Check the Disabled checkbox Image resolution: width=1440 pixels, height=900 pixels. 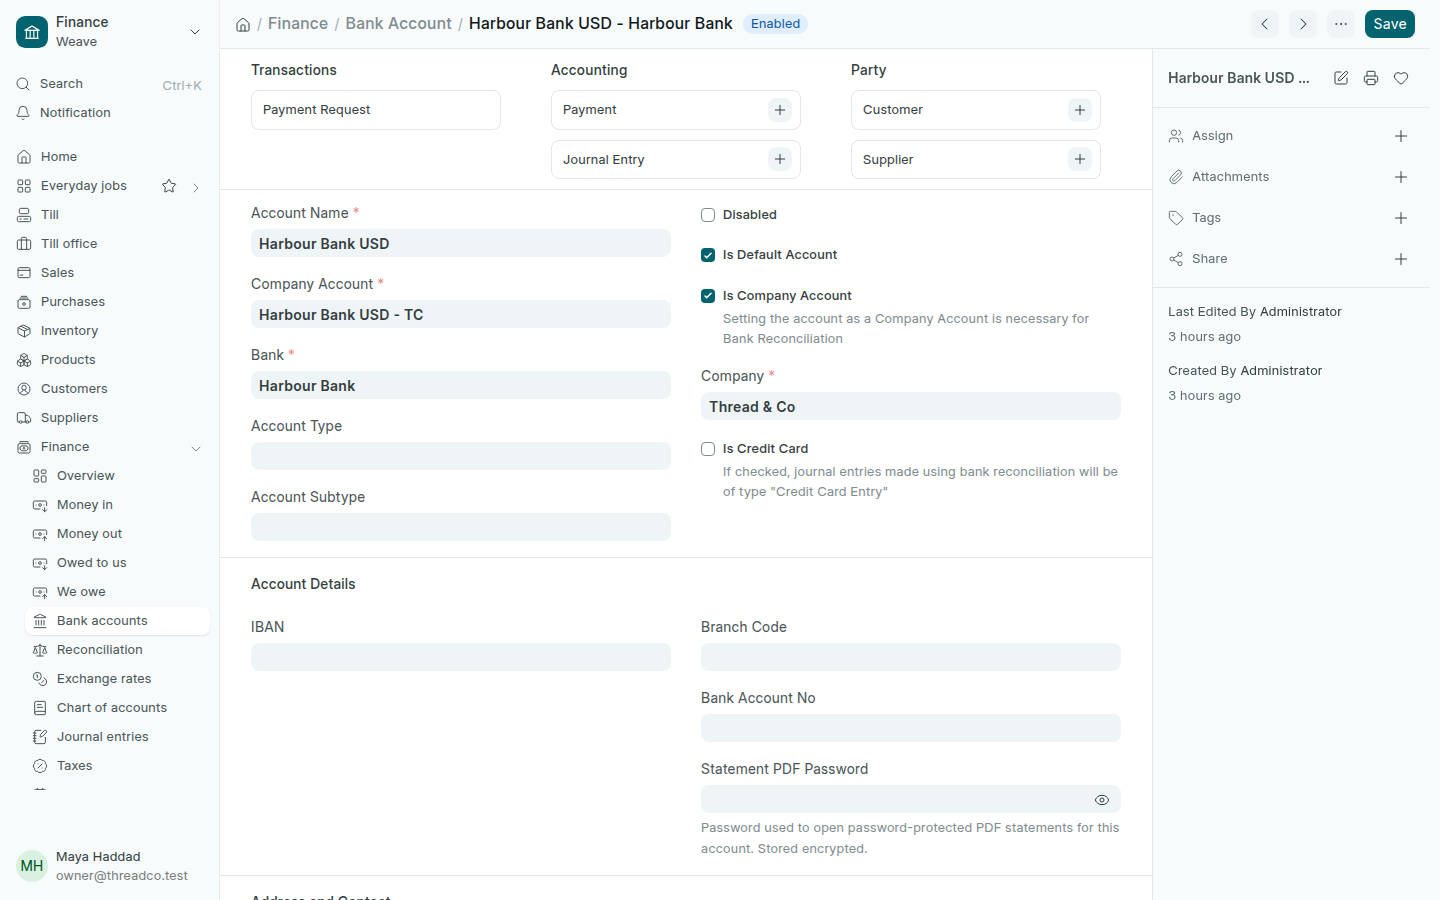pyautogui.click(x=708, y=215)
